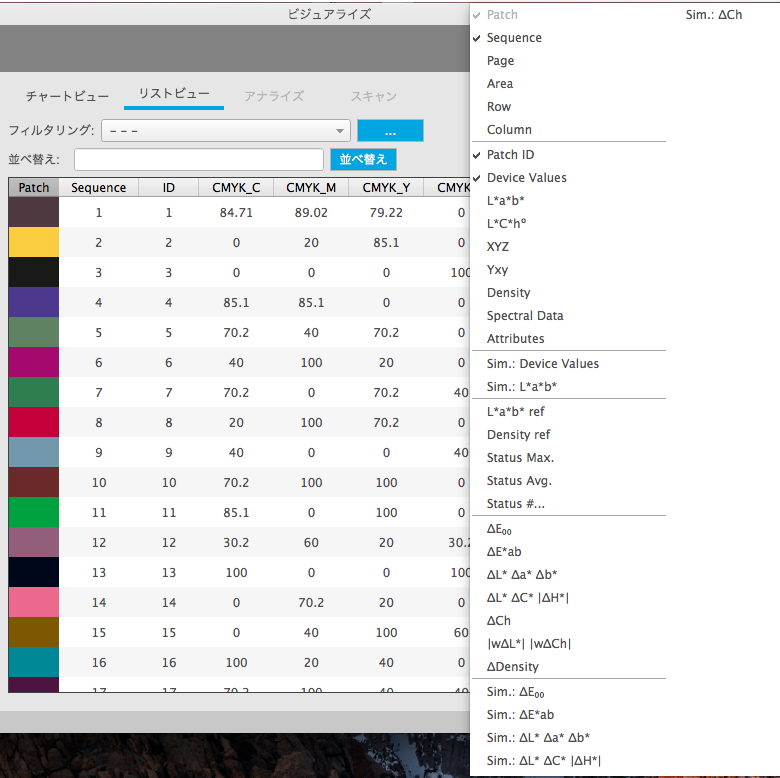The image size is (780, 778).
Task: Sort by ID column header
Action: coord(169,188)
